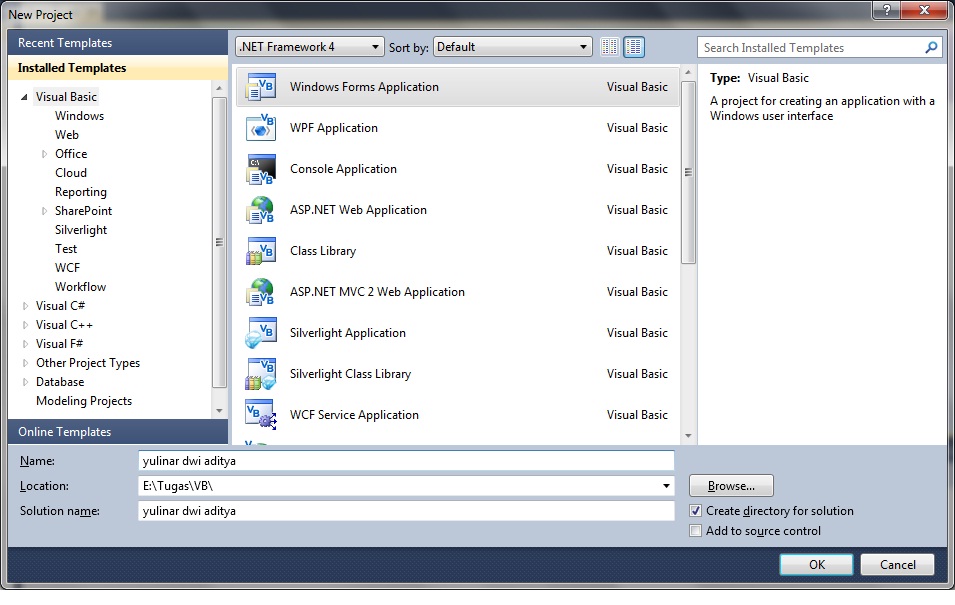
Task: Select the Silverlight category
Action: click(x=80, y=230)
